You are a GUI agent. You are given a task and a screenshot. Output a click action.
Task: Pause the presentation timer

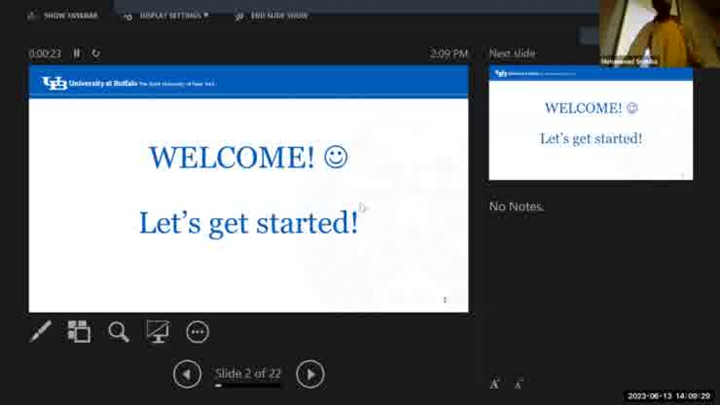77,53
